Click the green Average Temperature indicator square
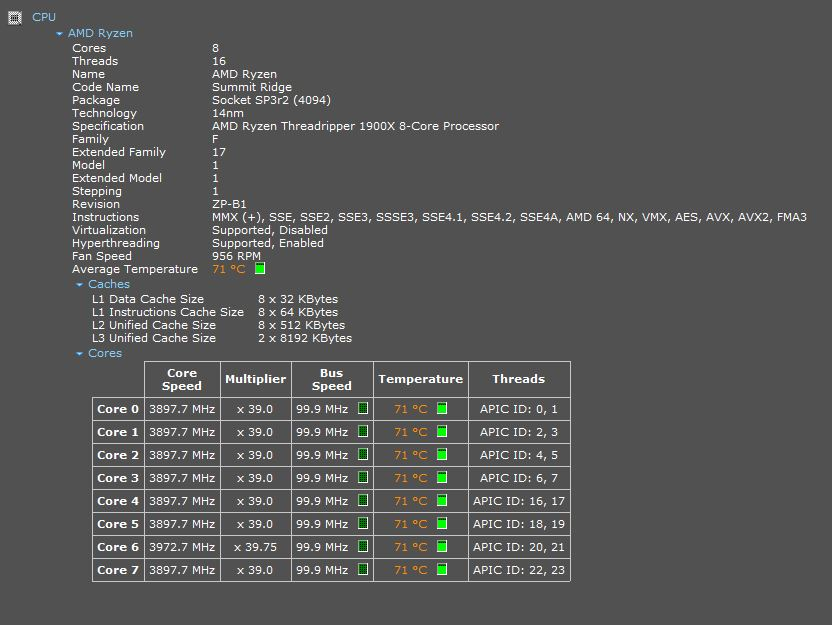Viewport: 832px width, 625px height. (x=260, y=268)
